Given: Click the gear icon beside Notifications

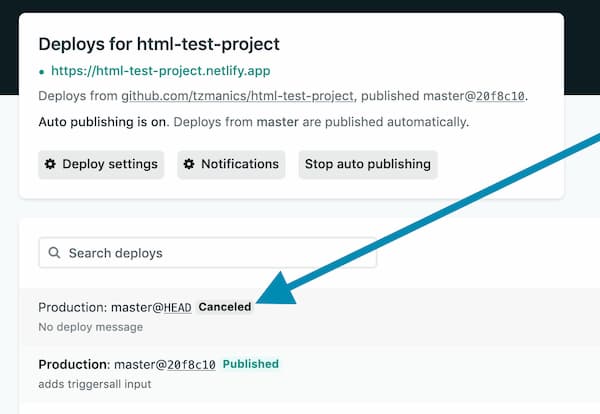Looking at the screenshot, I should 189,164.
